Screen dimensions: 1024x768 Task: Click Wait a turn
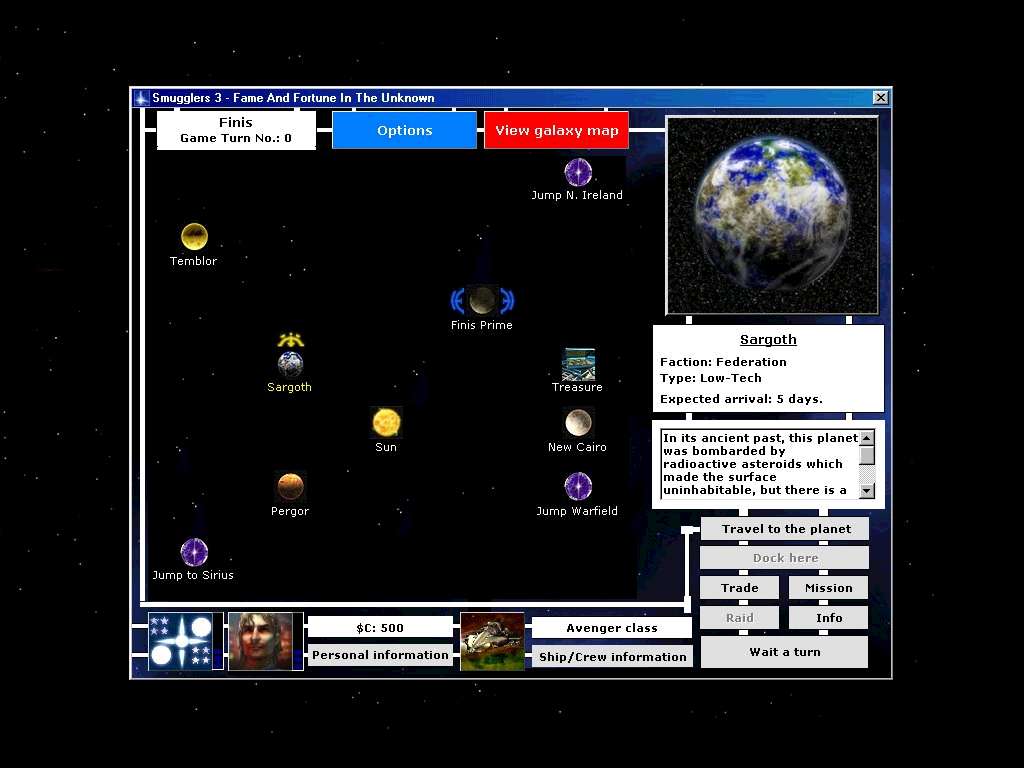784,652
